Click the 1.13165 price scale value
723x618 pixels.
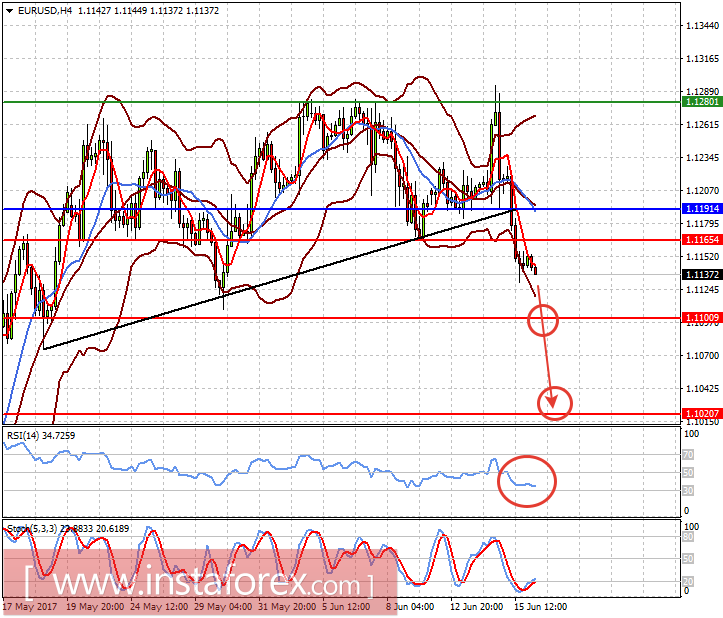tap(702, 59)
